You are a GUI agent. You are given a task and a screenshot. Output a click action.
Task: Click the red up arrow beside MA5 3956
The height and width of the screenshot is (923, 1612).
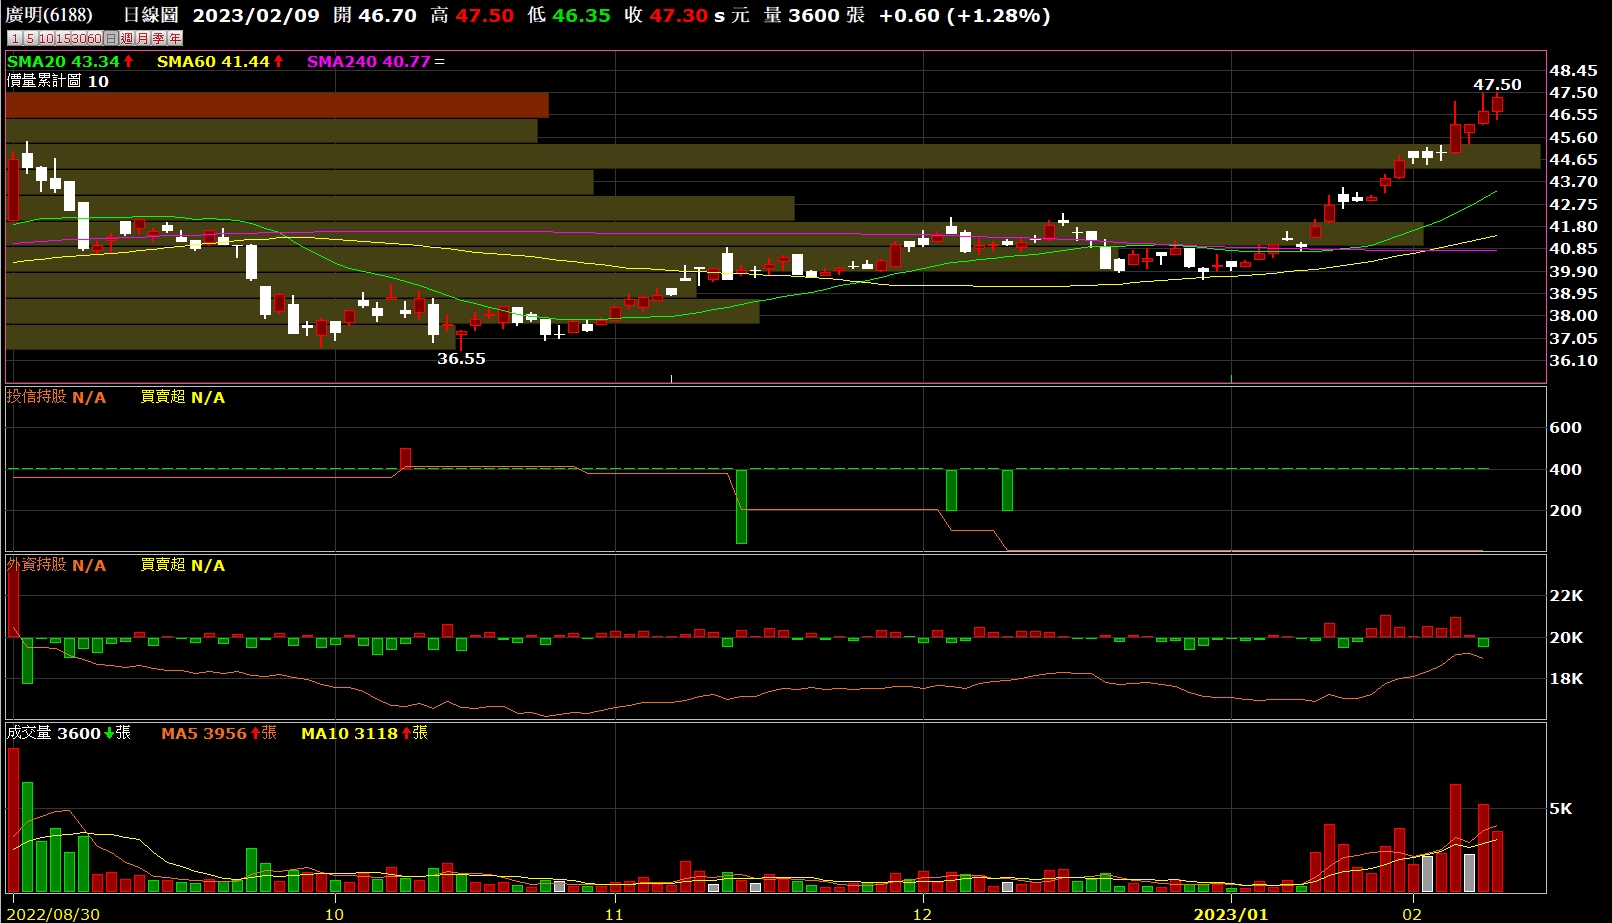[255, 733]
